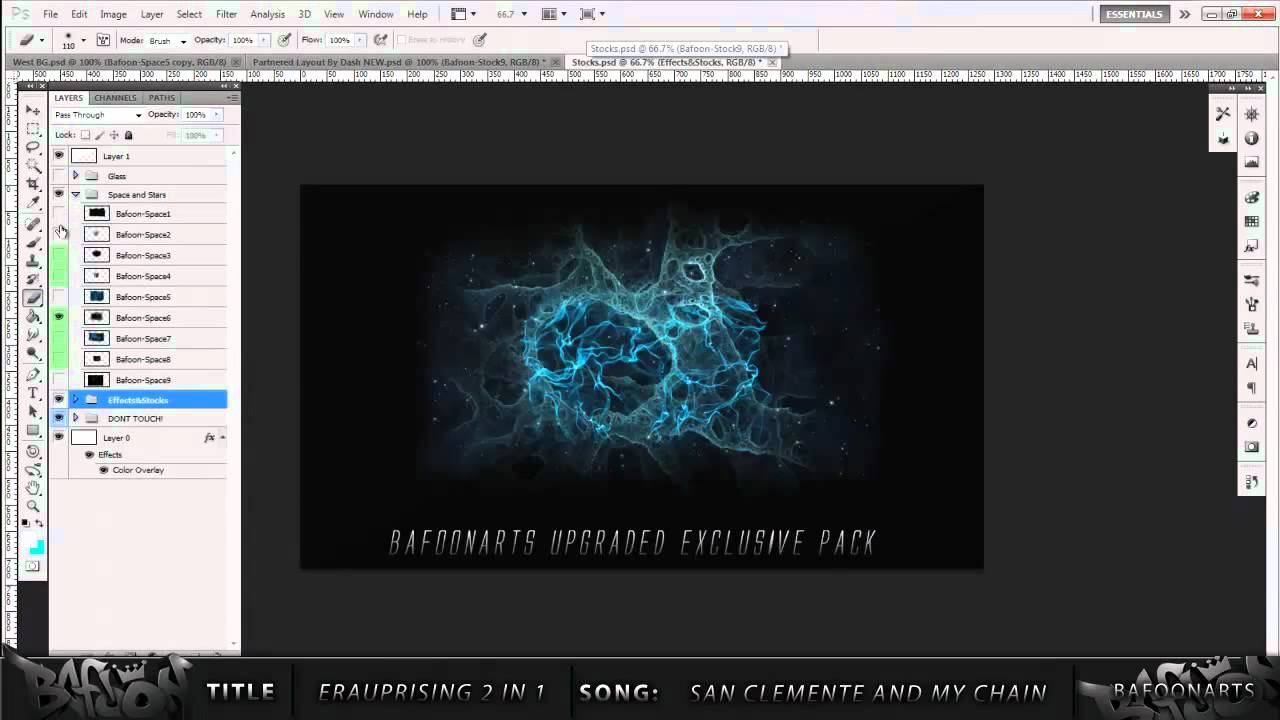This screenshot has height=720, width=1280.
Task: Hide the Space and Stars group
Action: click(x=59, y=194)
